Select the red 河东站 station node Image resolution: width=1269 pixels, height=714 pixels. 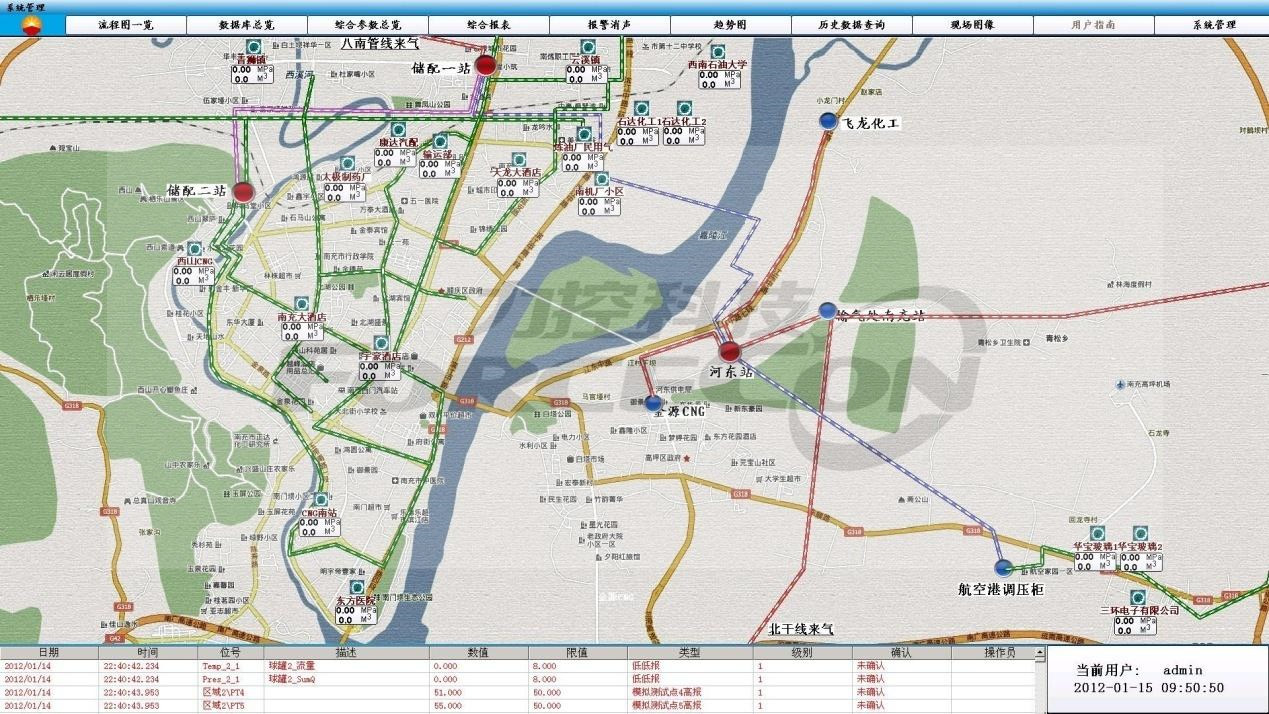729,350
